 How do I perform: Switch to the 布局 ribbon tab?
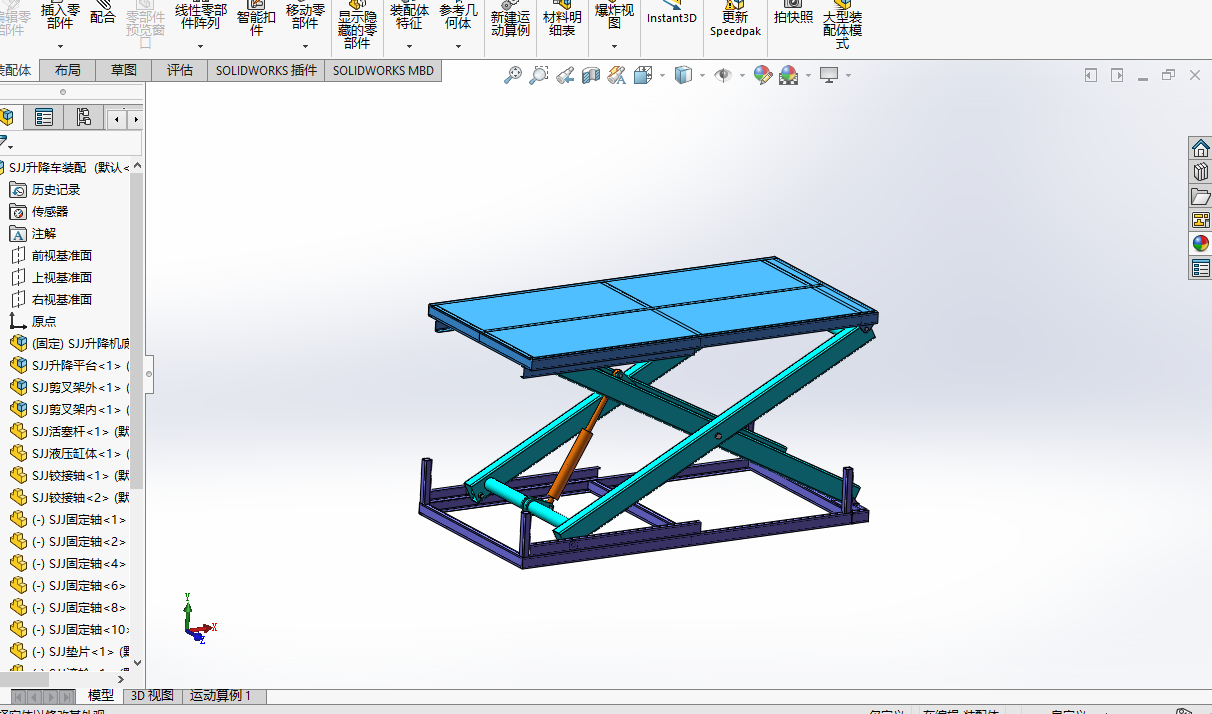tap(68, 71)
